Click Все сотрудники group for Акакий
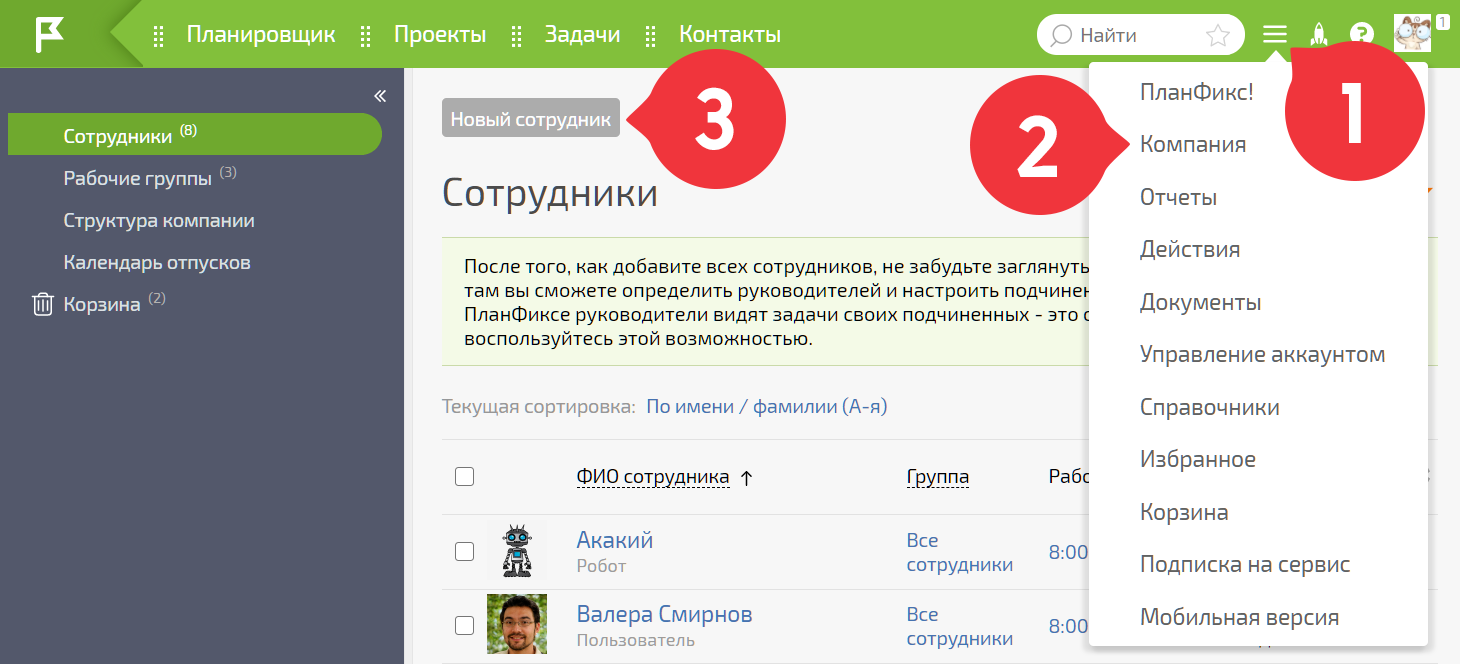Viewport: 1460px width, 664px height. (x=959, y=552)
